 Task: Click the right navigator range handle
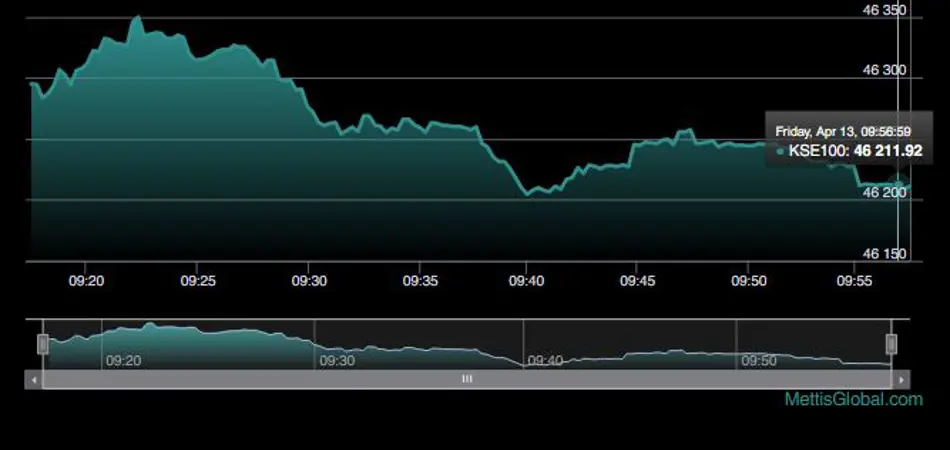[891, 345]
